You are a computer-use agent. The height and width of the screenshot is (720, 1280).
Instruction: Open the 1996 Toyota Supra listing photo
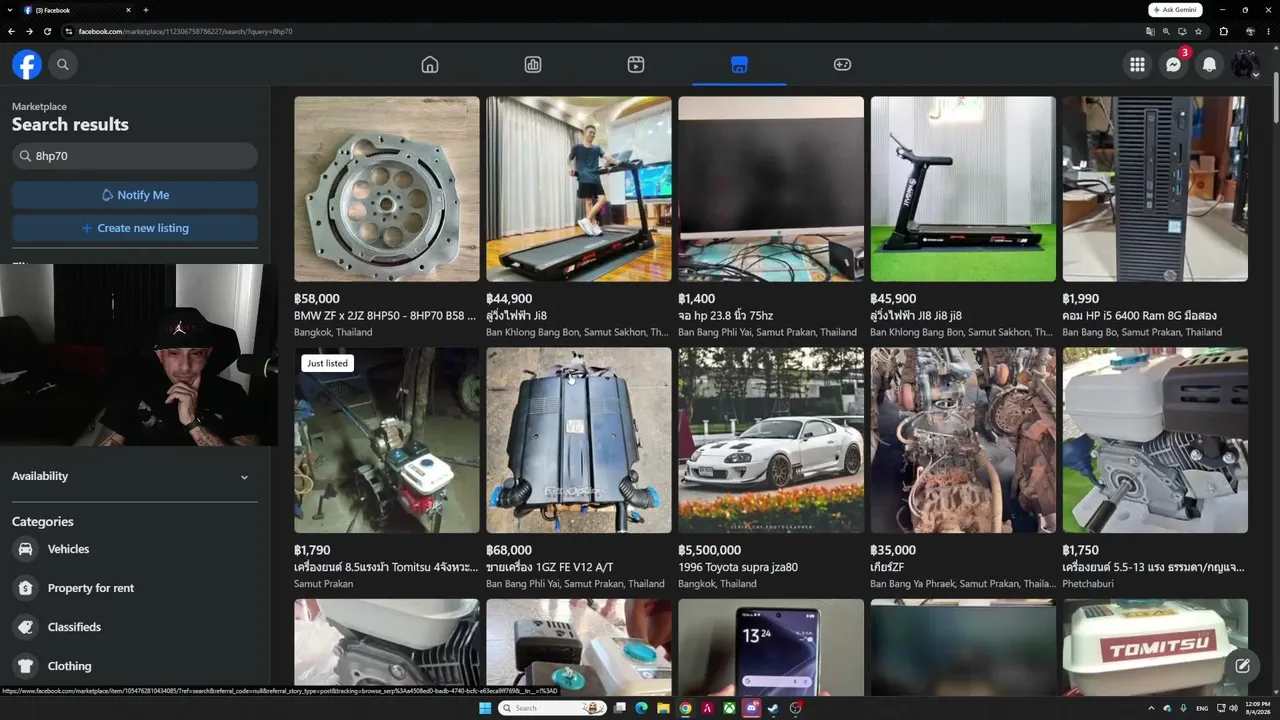pyautogui.click(x=771, y=440)
